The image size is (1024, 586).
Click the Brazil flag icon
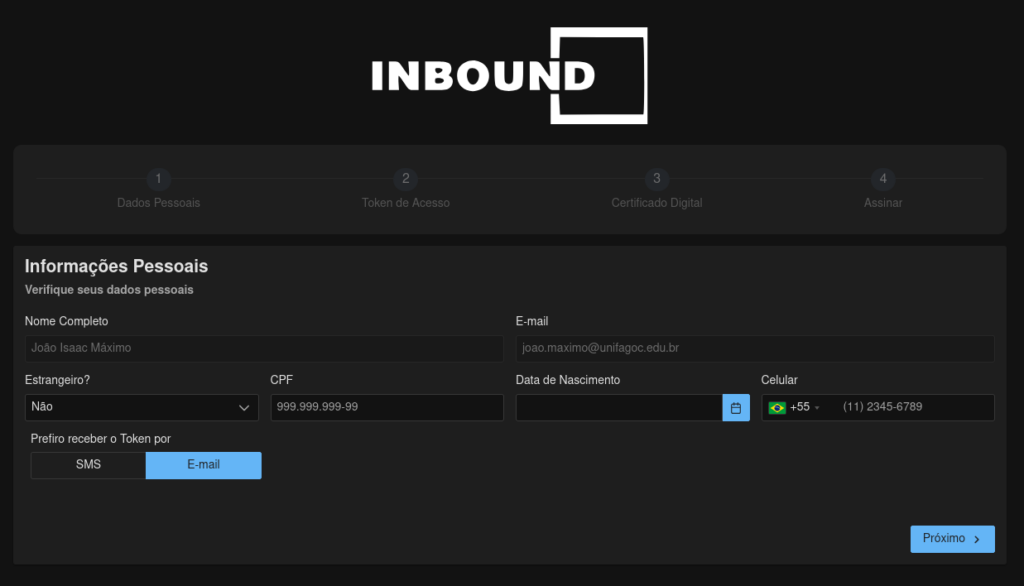click(x=777, y=408)
